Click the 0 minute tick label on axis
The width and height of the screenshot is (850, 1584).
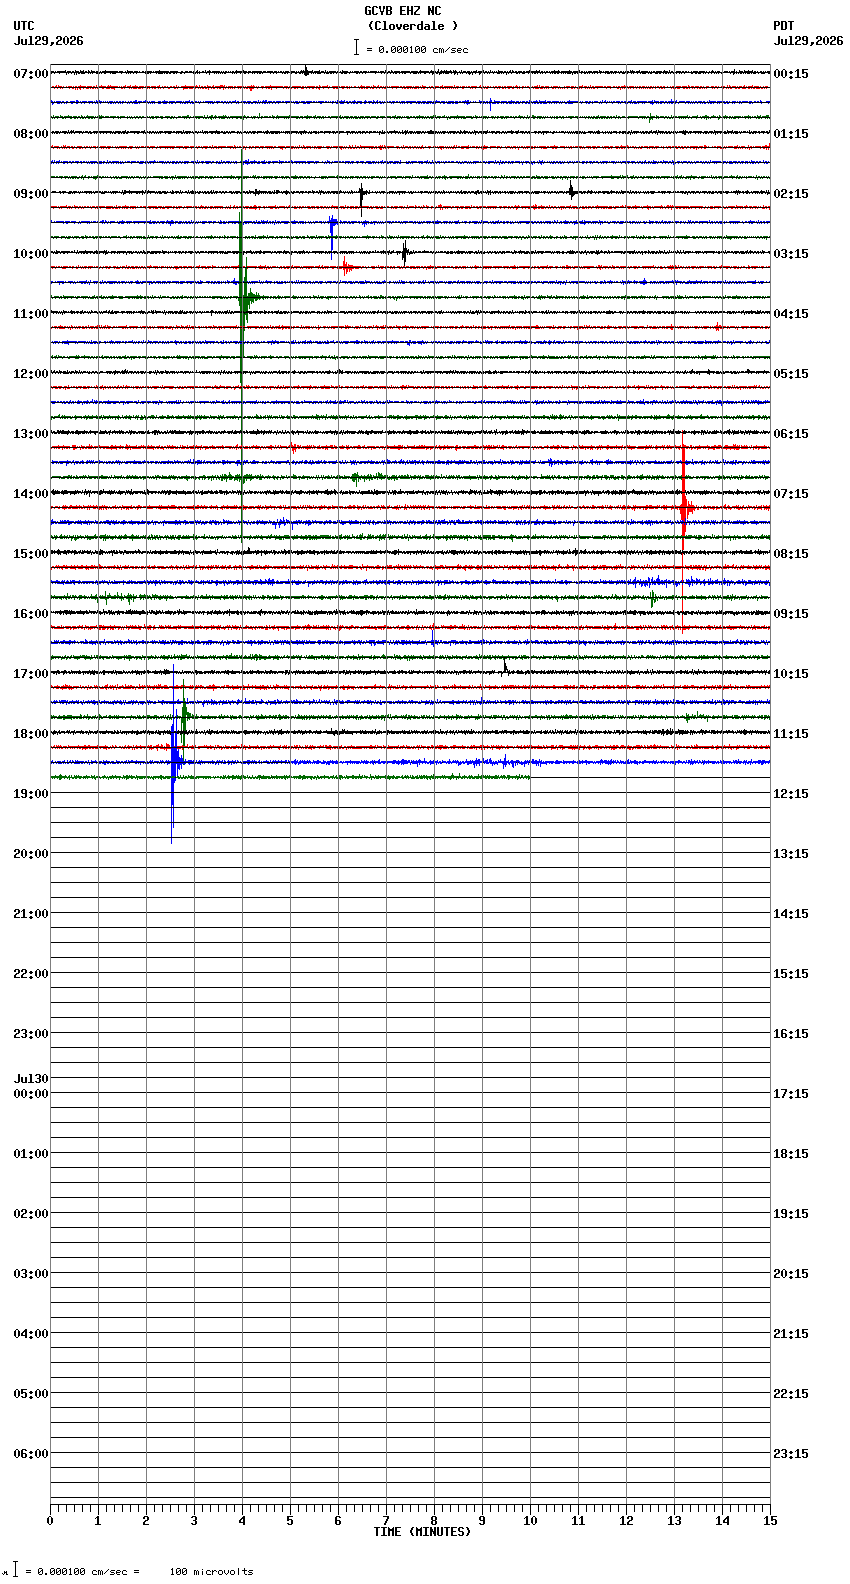pos(50,1521)
